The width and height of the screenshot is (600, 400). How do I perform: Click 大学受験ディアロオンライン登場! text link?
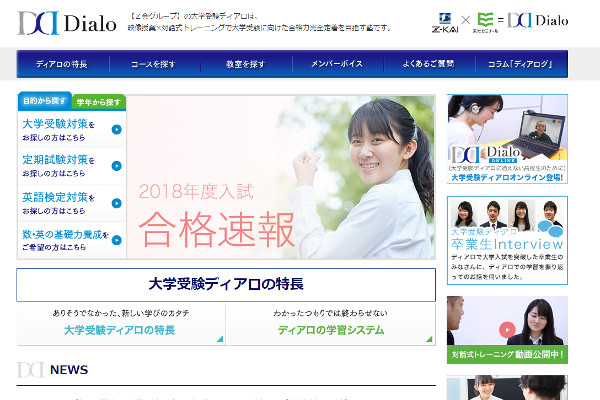point(507,177)
